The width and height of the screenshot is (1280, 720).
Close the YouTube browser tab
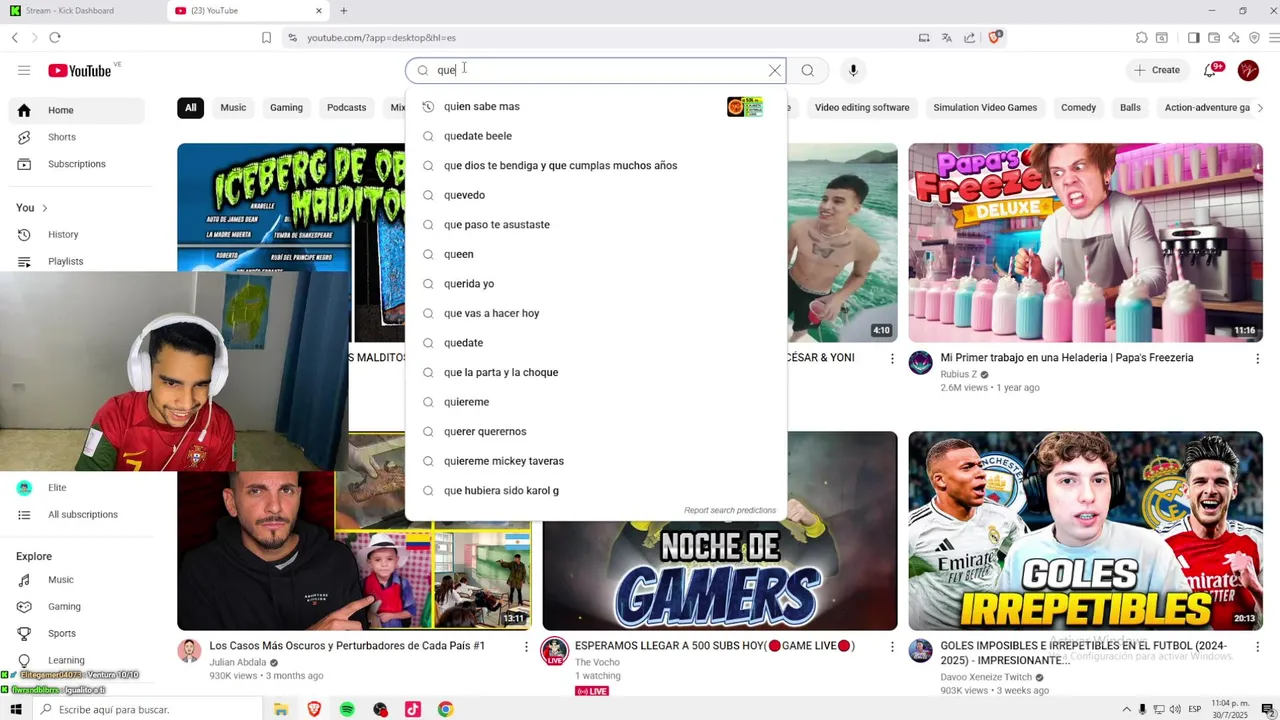[319, 11]
